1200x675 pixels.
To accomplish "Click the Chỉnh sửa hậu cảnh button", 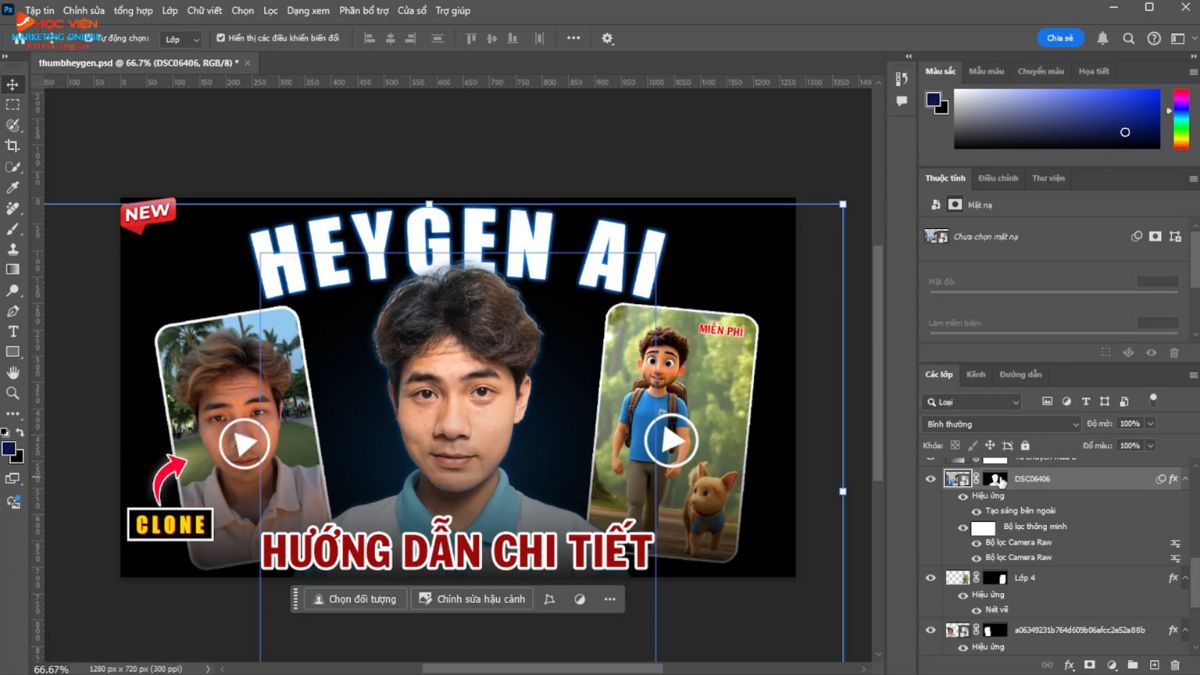I will click(x=471, y=599).
